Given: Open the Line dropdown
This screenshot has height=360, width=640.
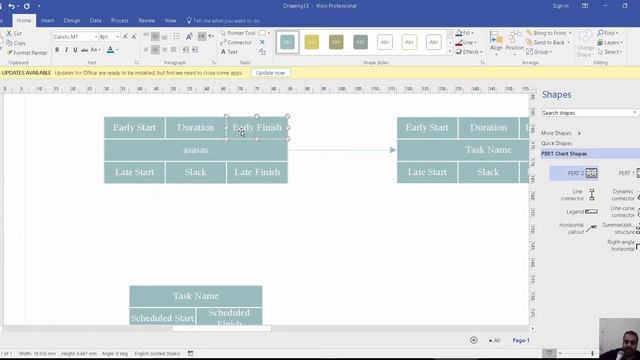Looking at the screenshot, I should click(x=466, y=42).
